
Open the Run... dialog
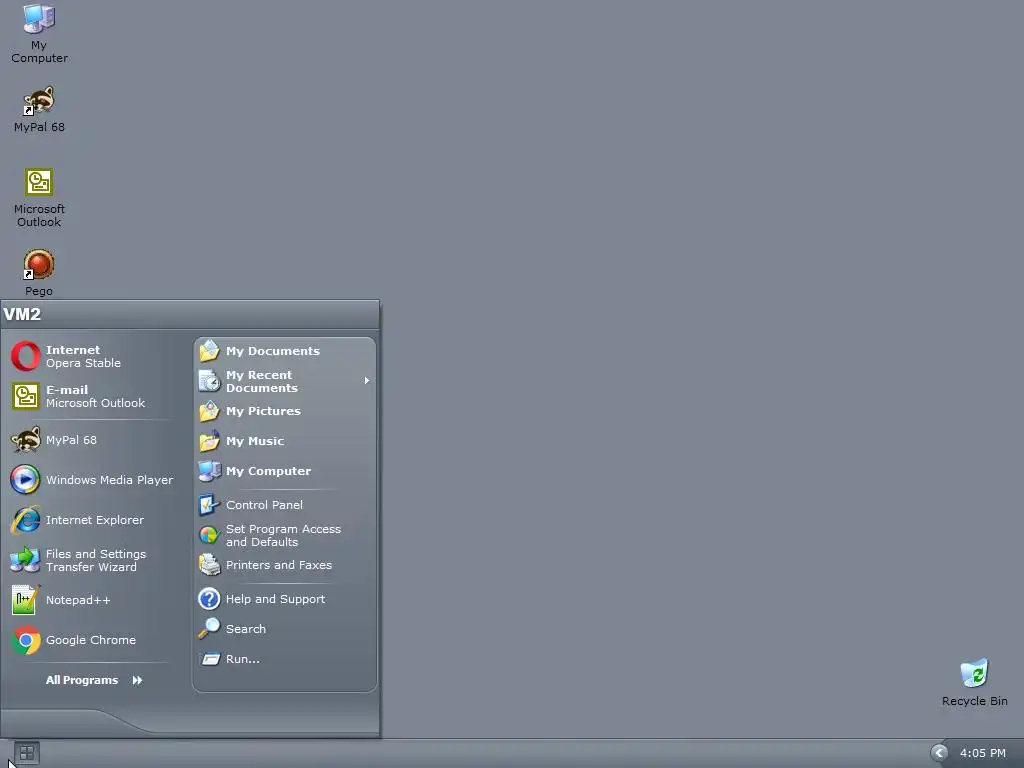click(x=285, y=659)
